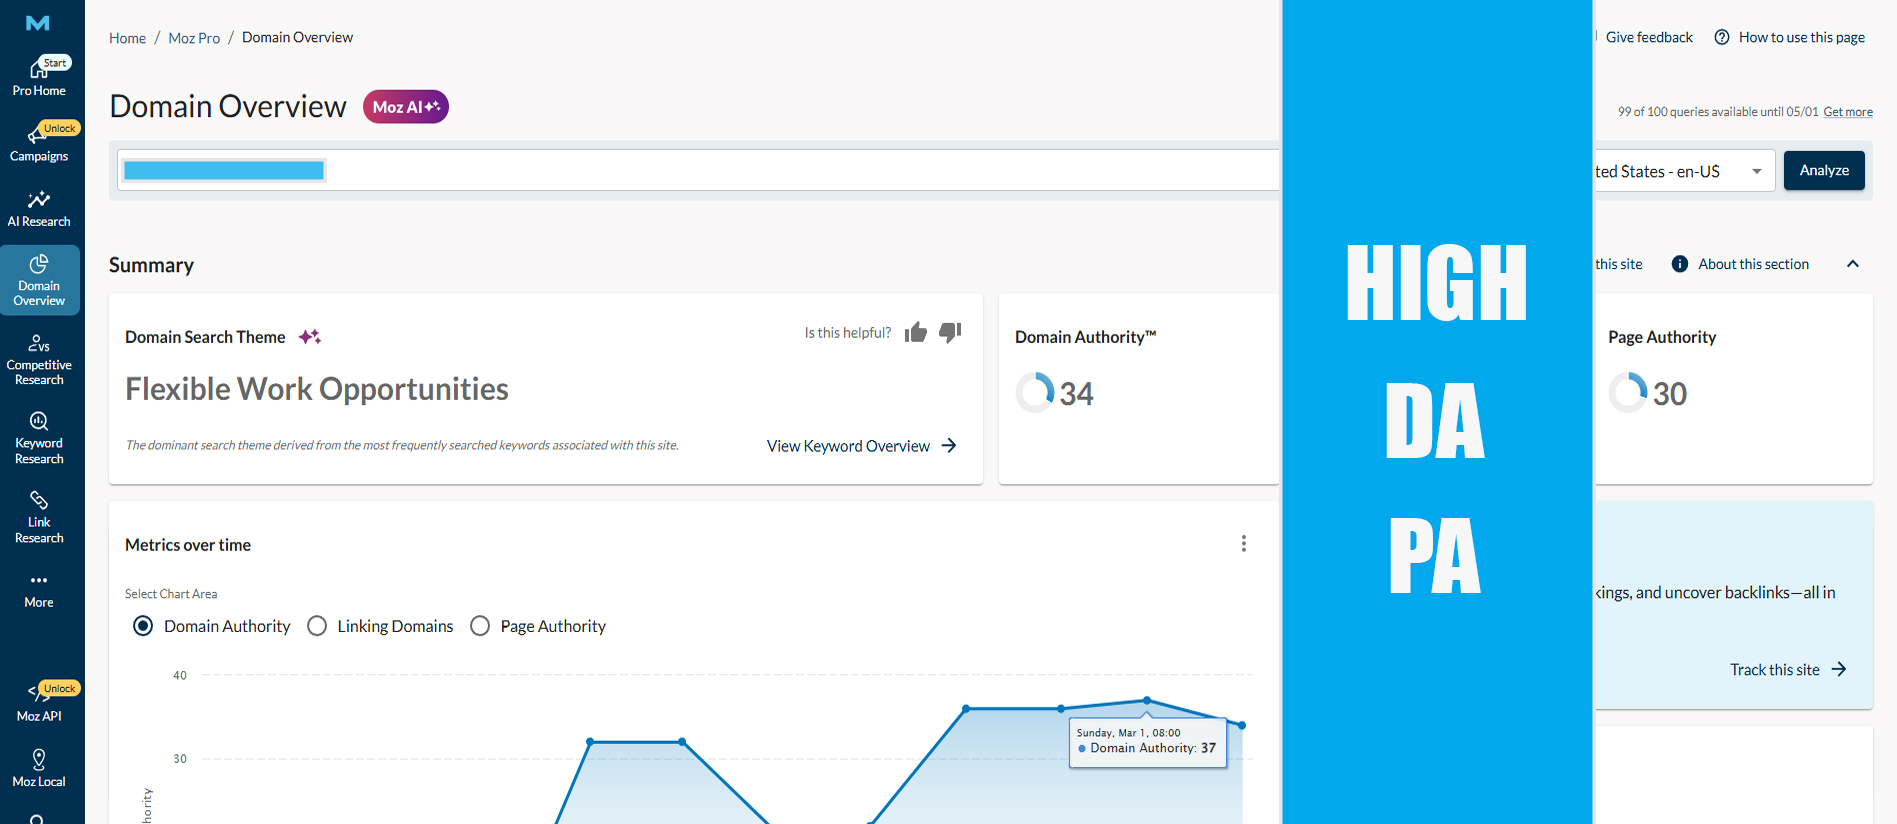The width and height of the screenshot is (1897, 824).
Task: Click the Moz AI badge
Action: pos(405,107)
